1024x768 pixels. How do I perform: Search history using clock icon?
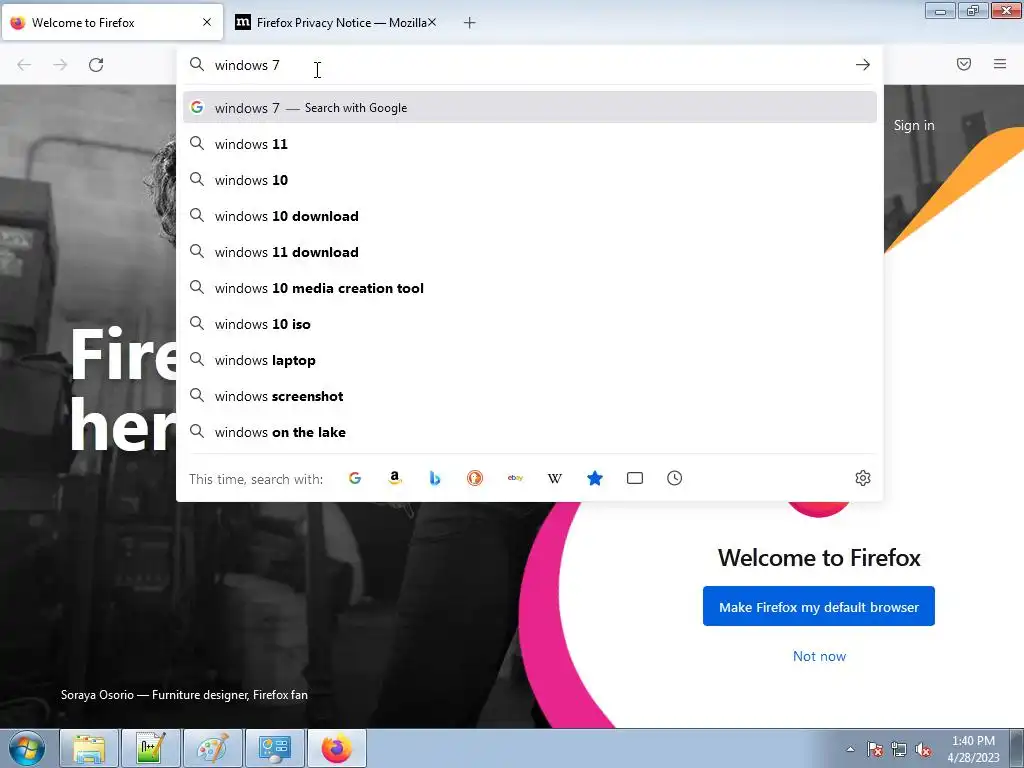675,478
